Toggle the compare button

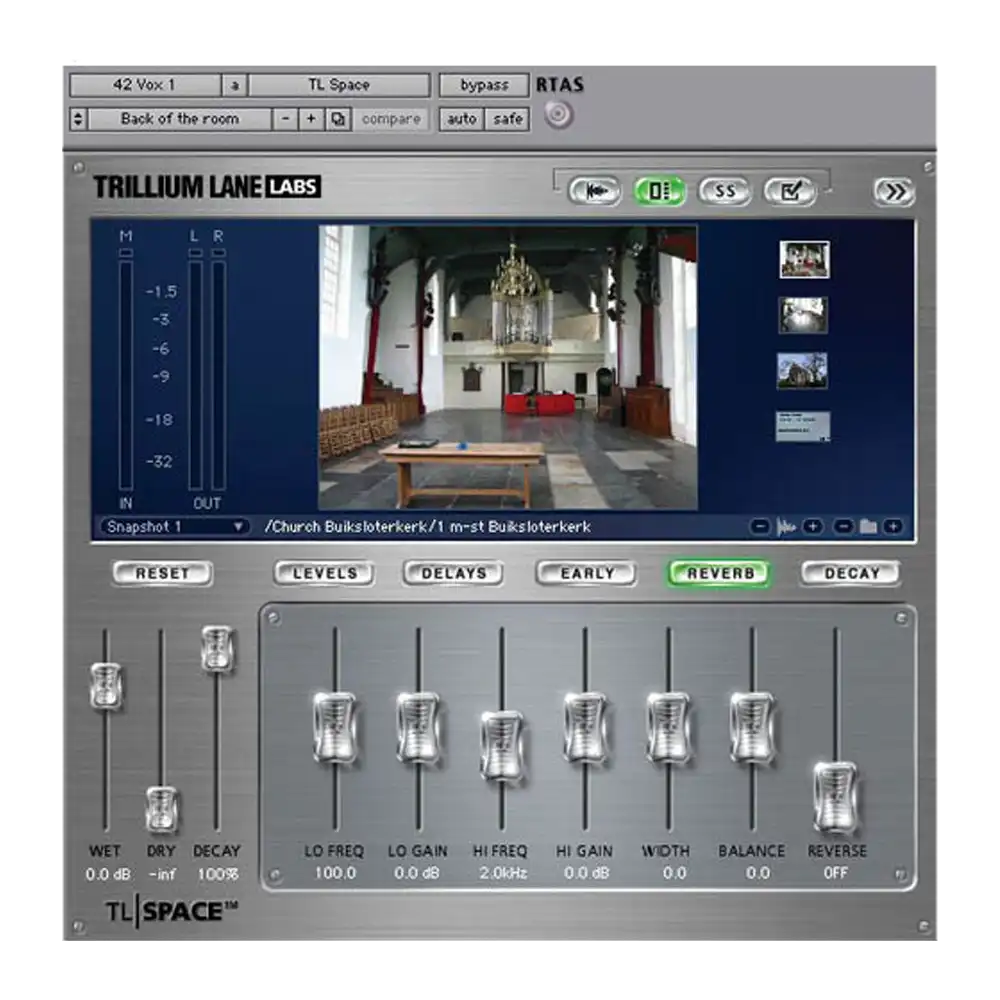tap(391, 119)
